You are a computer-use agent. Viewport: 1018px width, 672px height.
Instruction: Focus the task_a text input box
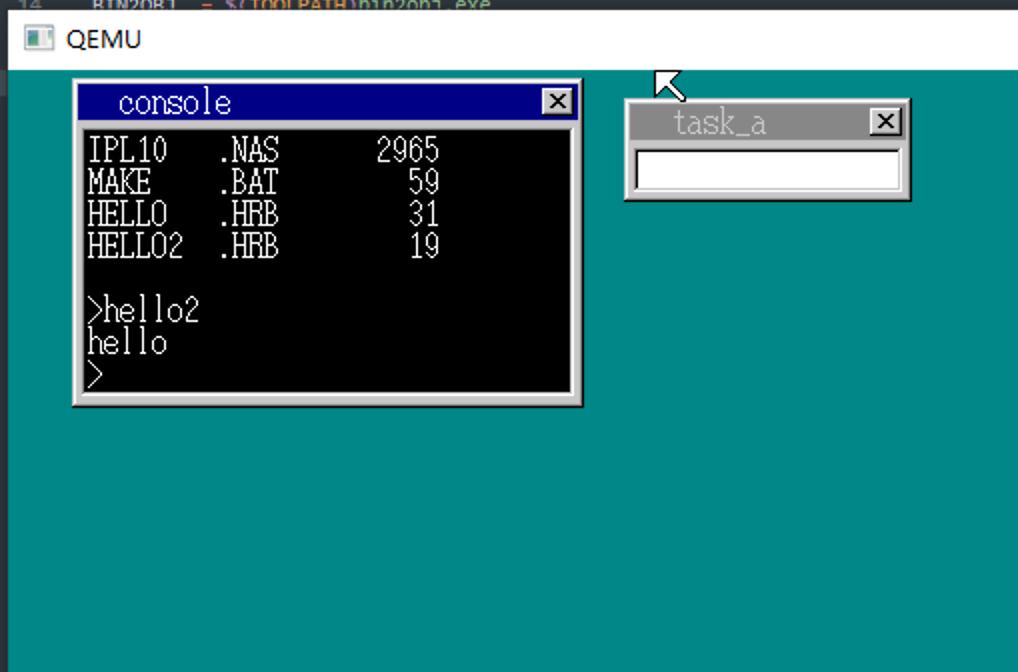767,170
